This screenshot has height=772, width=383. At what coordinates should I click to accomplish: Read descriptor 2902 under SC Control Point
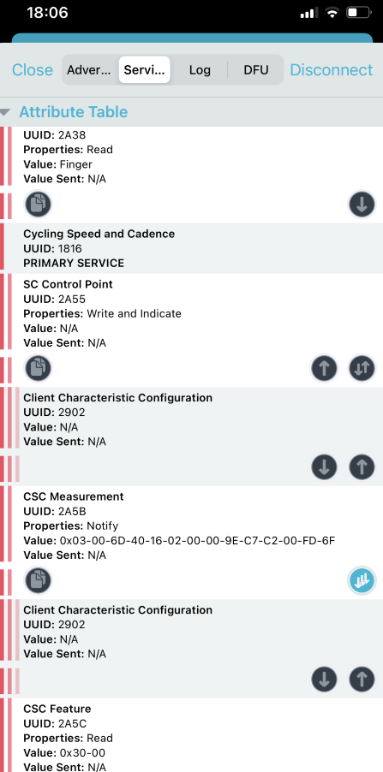324,467
